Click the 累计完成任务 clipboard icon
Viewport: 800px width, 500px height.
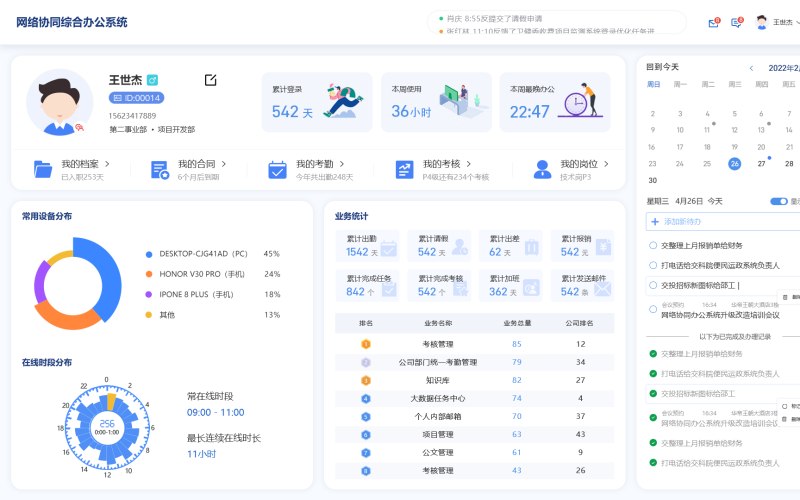(x=389, y=289)
